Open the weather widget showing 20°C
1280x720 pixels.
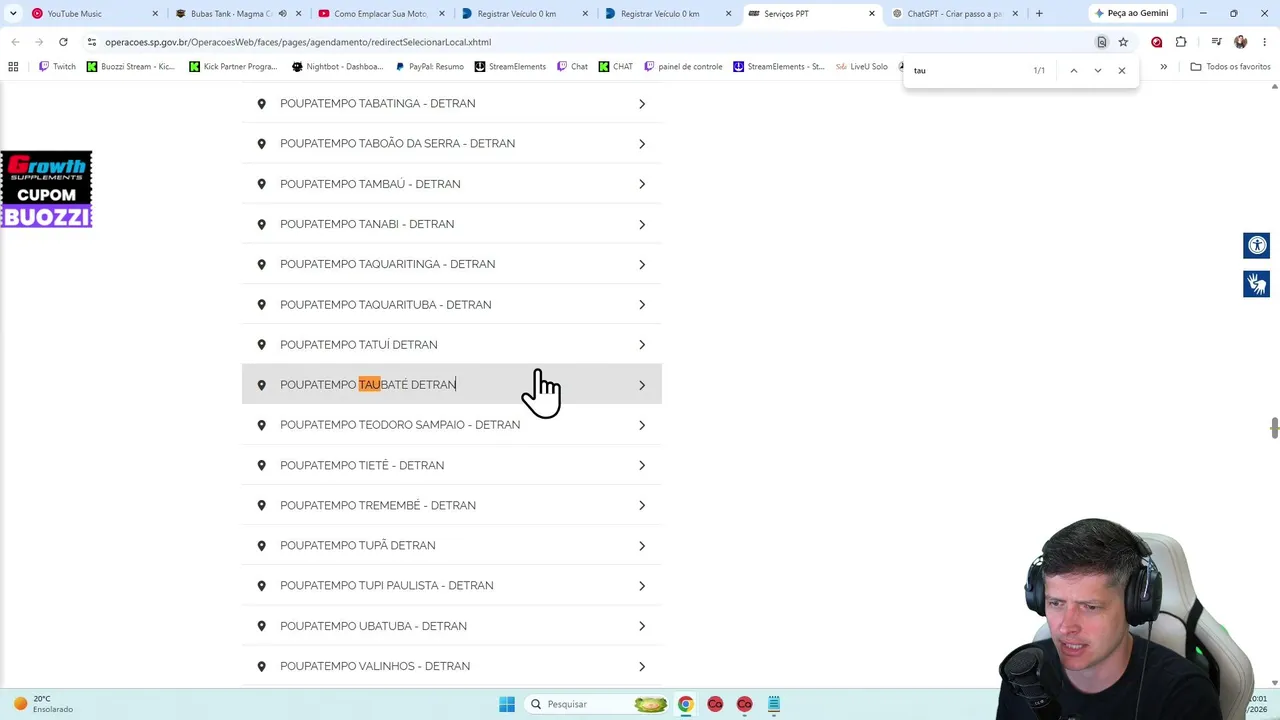[43, 704]
